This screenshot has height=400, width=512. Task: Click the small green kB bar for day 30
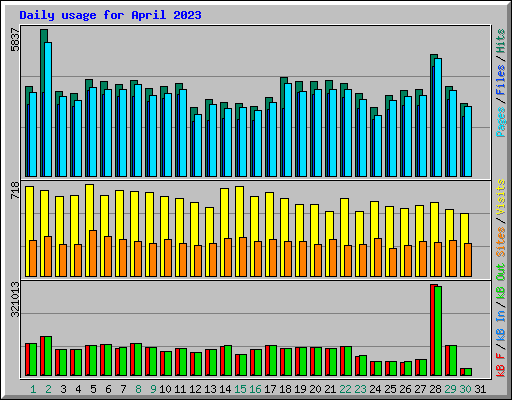[x=468, y=372]
